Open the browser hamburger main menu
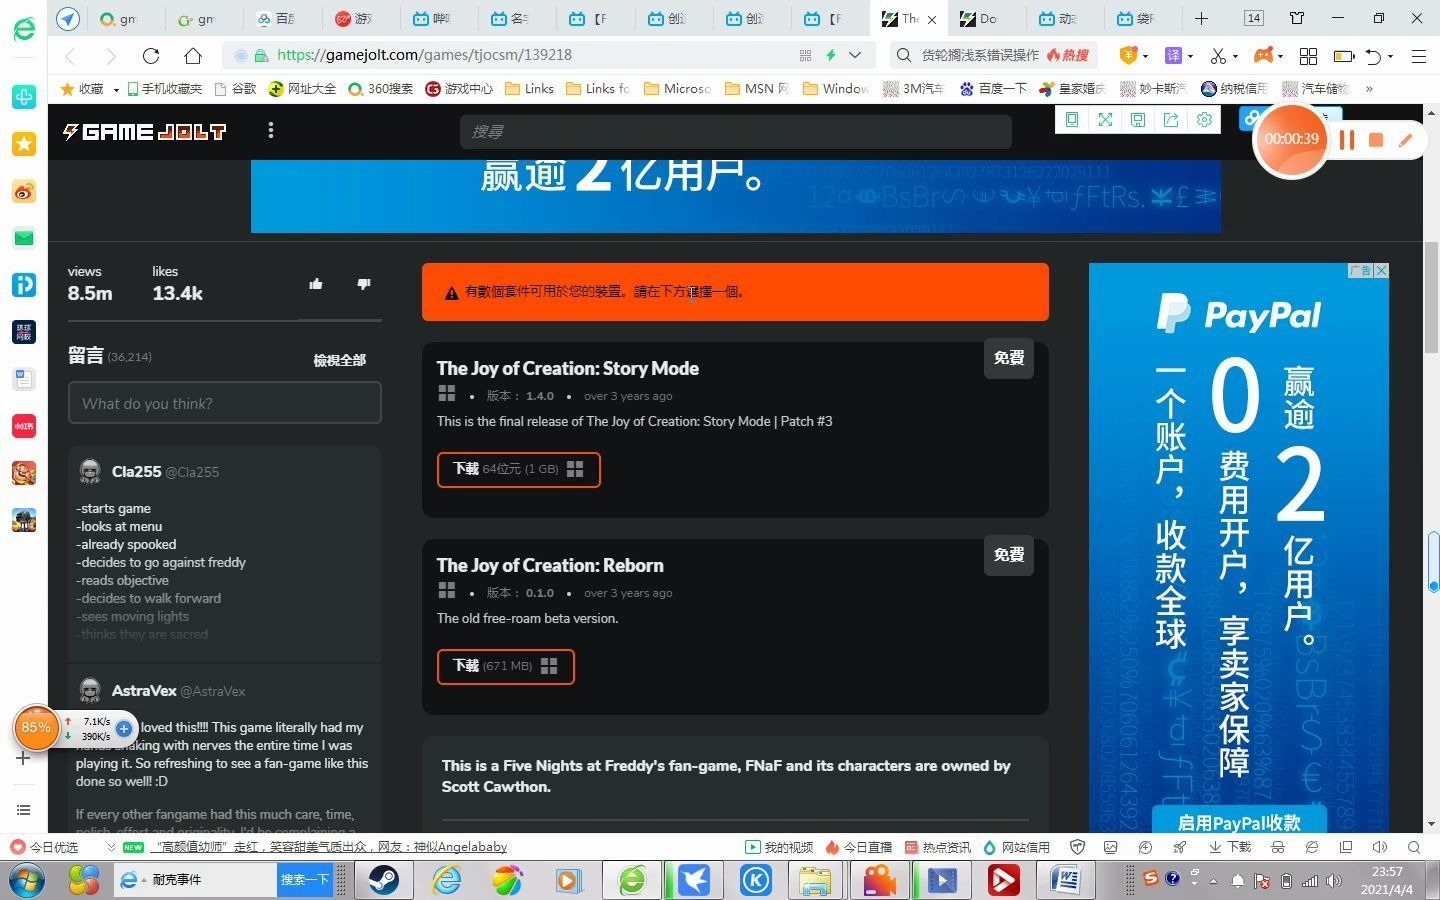1440x900 pixels. [x=1418, y=56]
